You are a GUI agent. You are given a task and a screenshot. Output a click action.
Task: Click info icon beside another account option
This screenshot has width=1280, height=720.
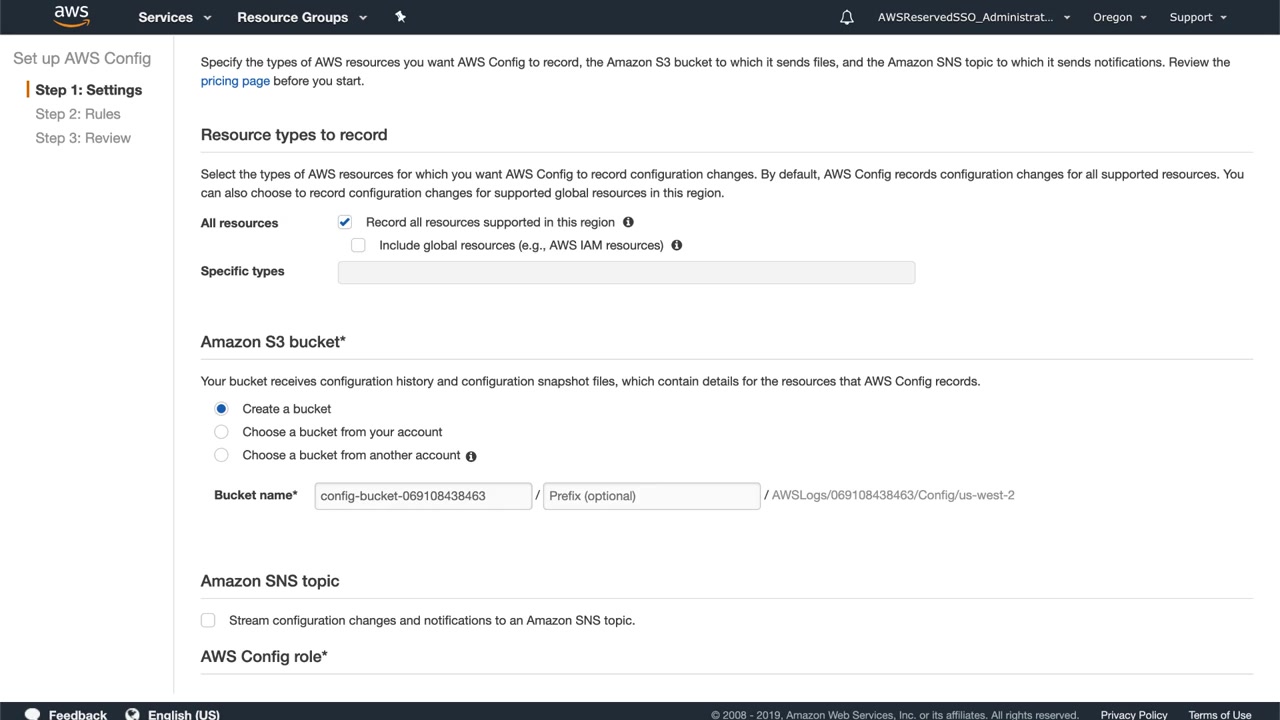(471, 456)
